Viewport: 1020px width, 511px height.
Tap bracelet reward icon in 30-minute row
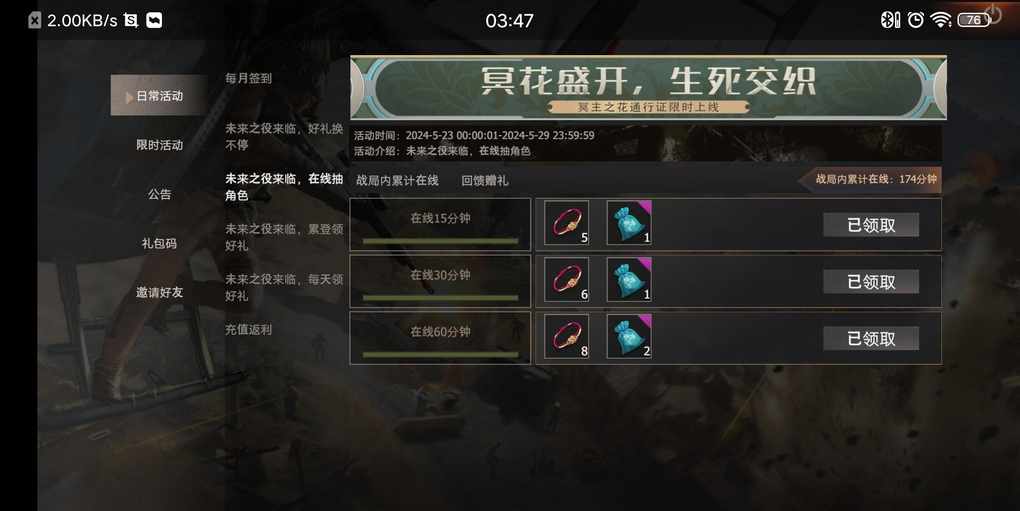567,280
